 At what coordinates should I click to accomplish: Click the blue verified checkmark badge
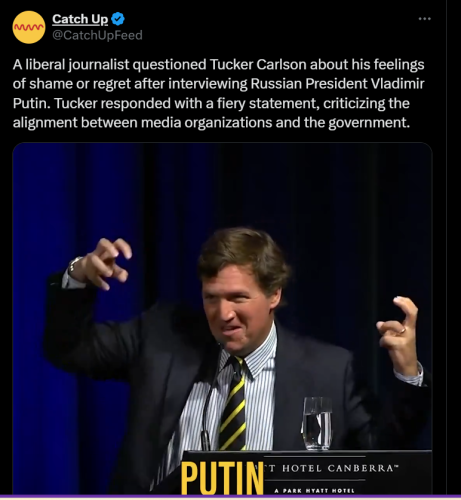click(118, 19)
